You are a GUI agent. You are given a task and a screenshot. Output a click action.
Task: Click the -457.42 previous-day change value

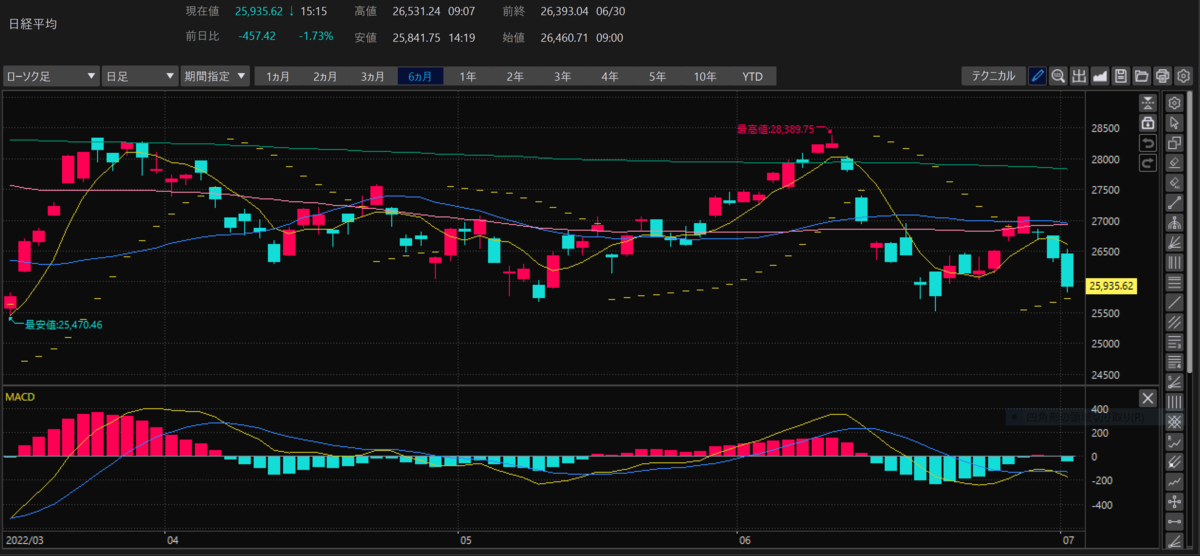click(257, 37)
